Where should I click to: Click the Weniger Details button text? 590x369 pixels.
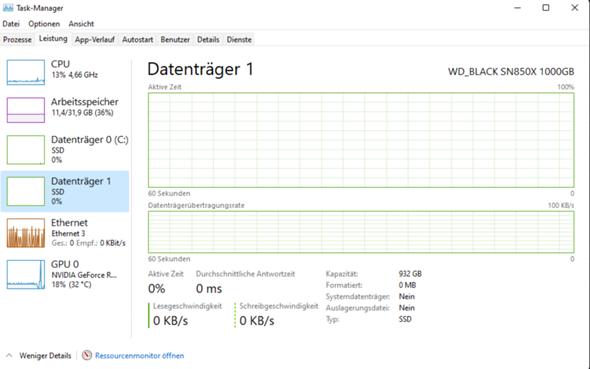[x=45, y=355]
